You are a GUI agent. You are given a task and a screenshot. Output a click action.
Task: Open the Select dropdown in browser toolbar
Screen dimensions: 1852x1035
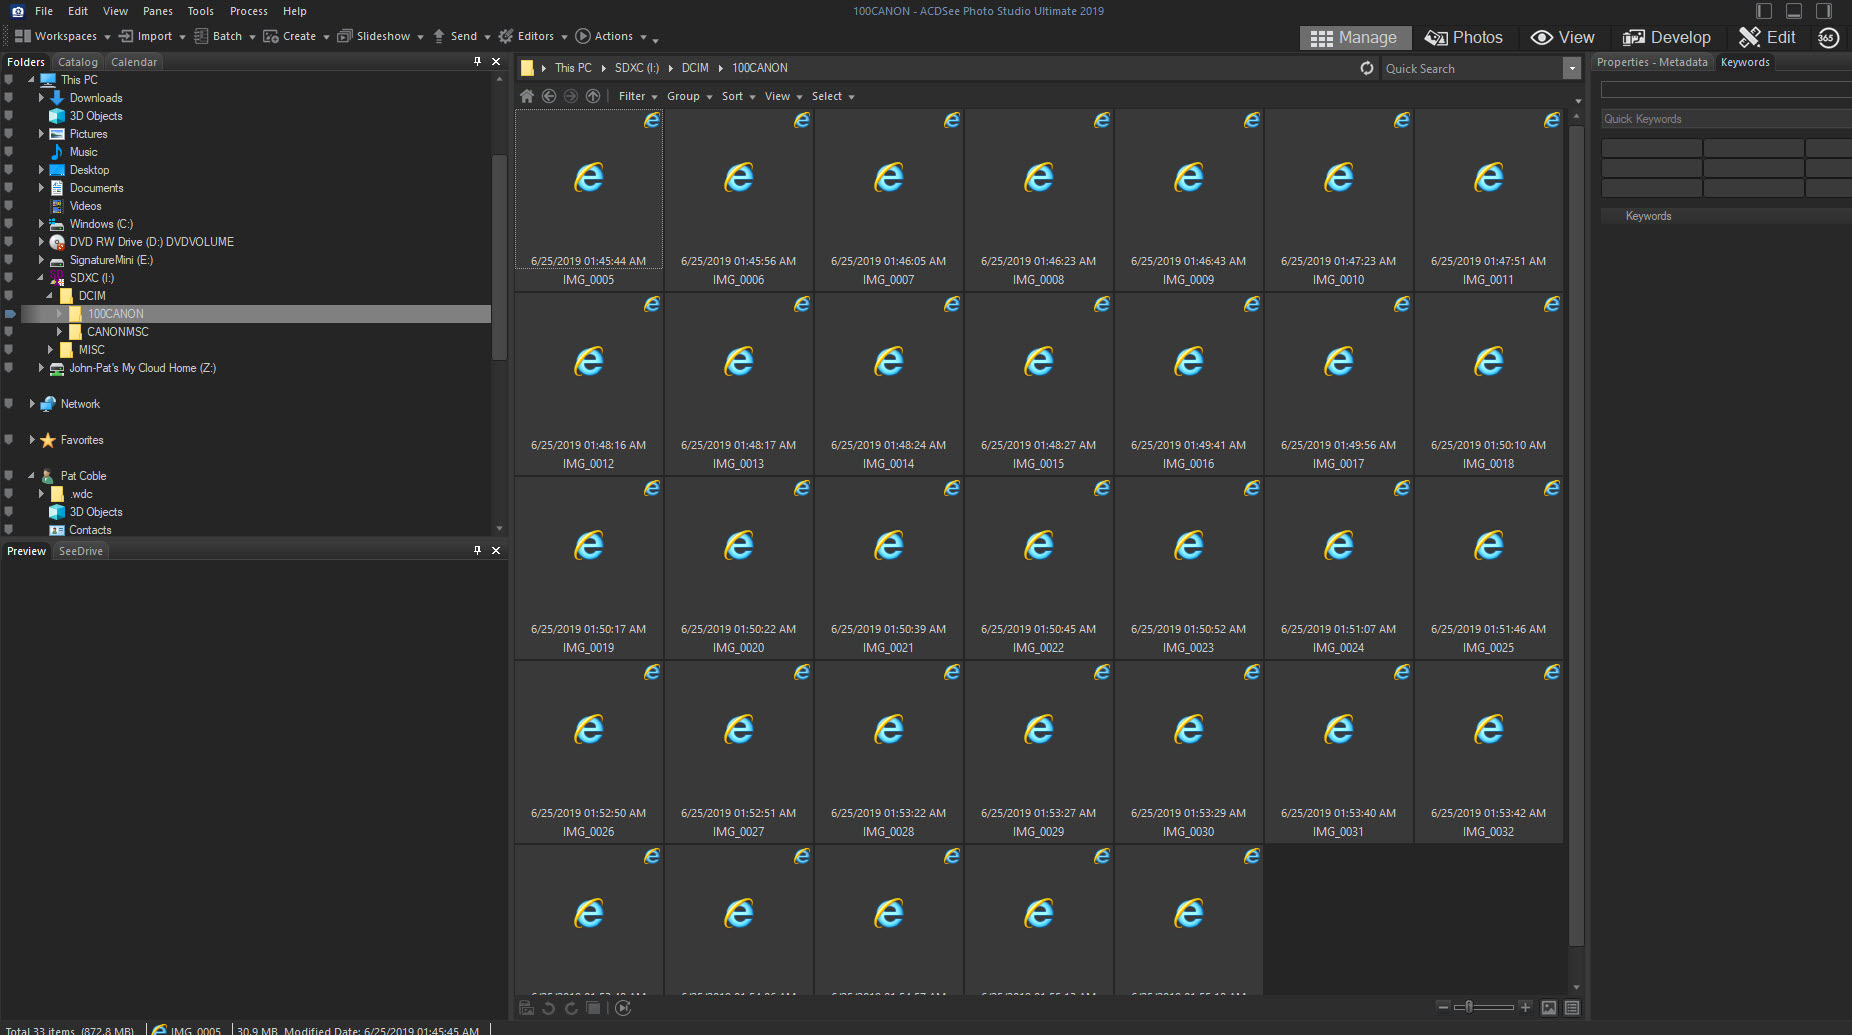[832, 96]
